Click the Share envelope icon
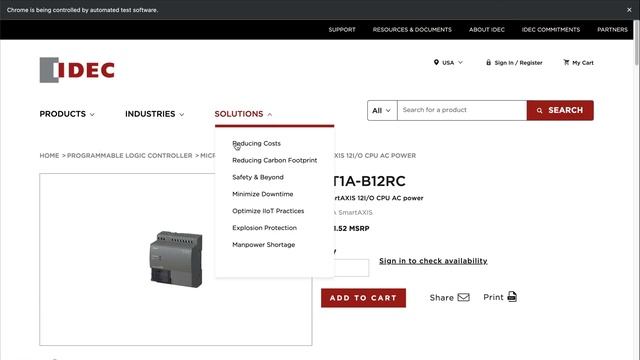This screenshot has height=360, width=640. click(463, 297)
